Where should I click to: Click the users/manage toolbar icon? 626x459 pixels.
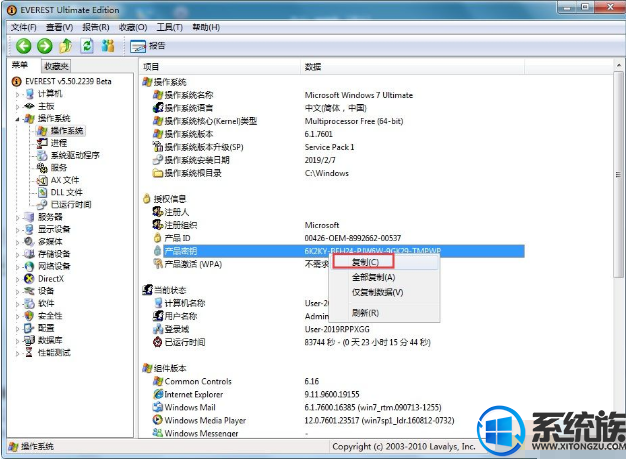(x=108, y=46)
